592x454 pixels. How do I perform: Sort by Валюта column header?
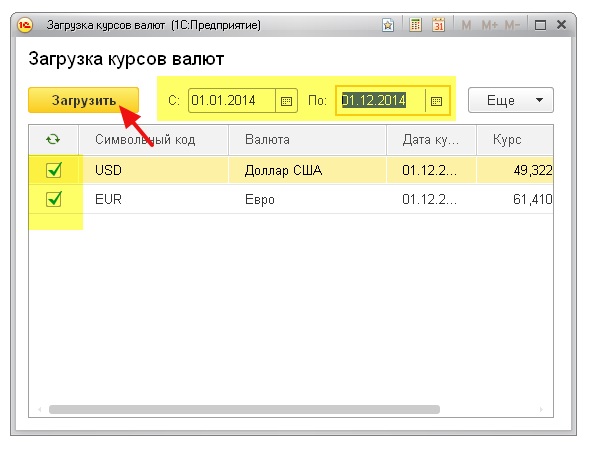tap(307, 140)
